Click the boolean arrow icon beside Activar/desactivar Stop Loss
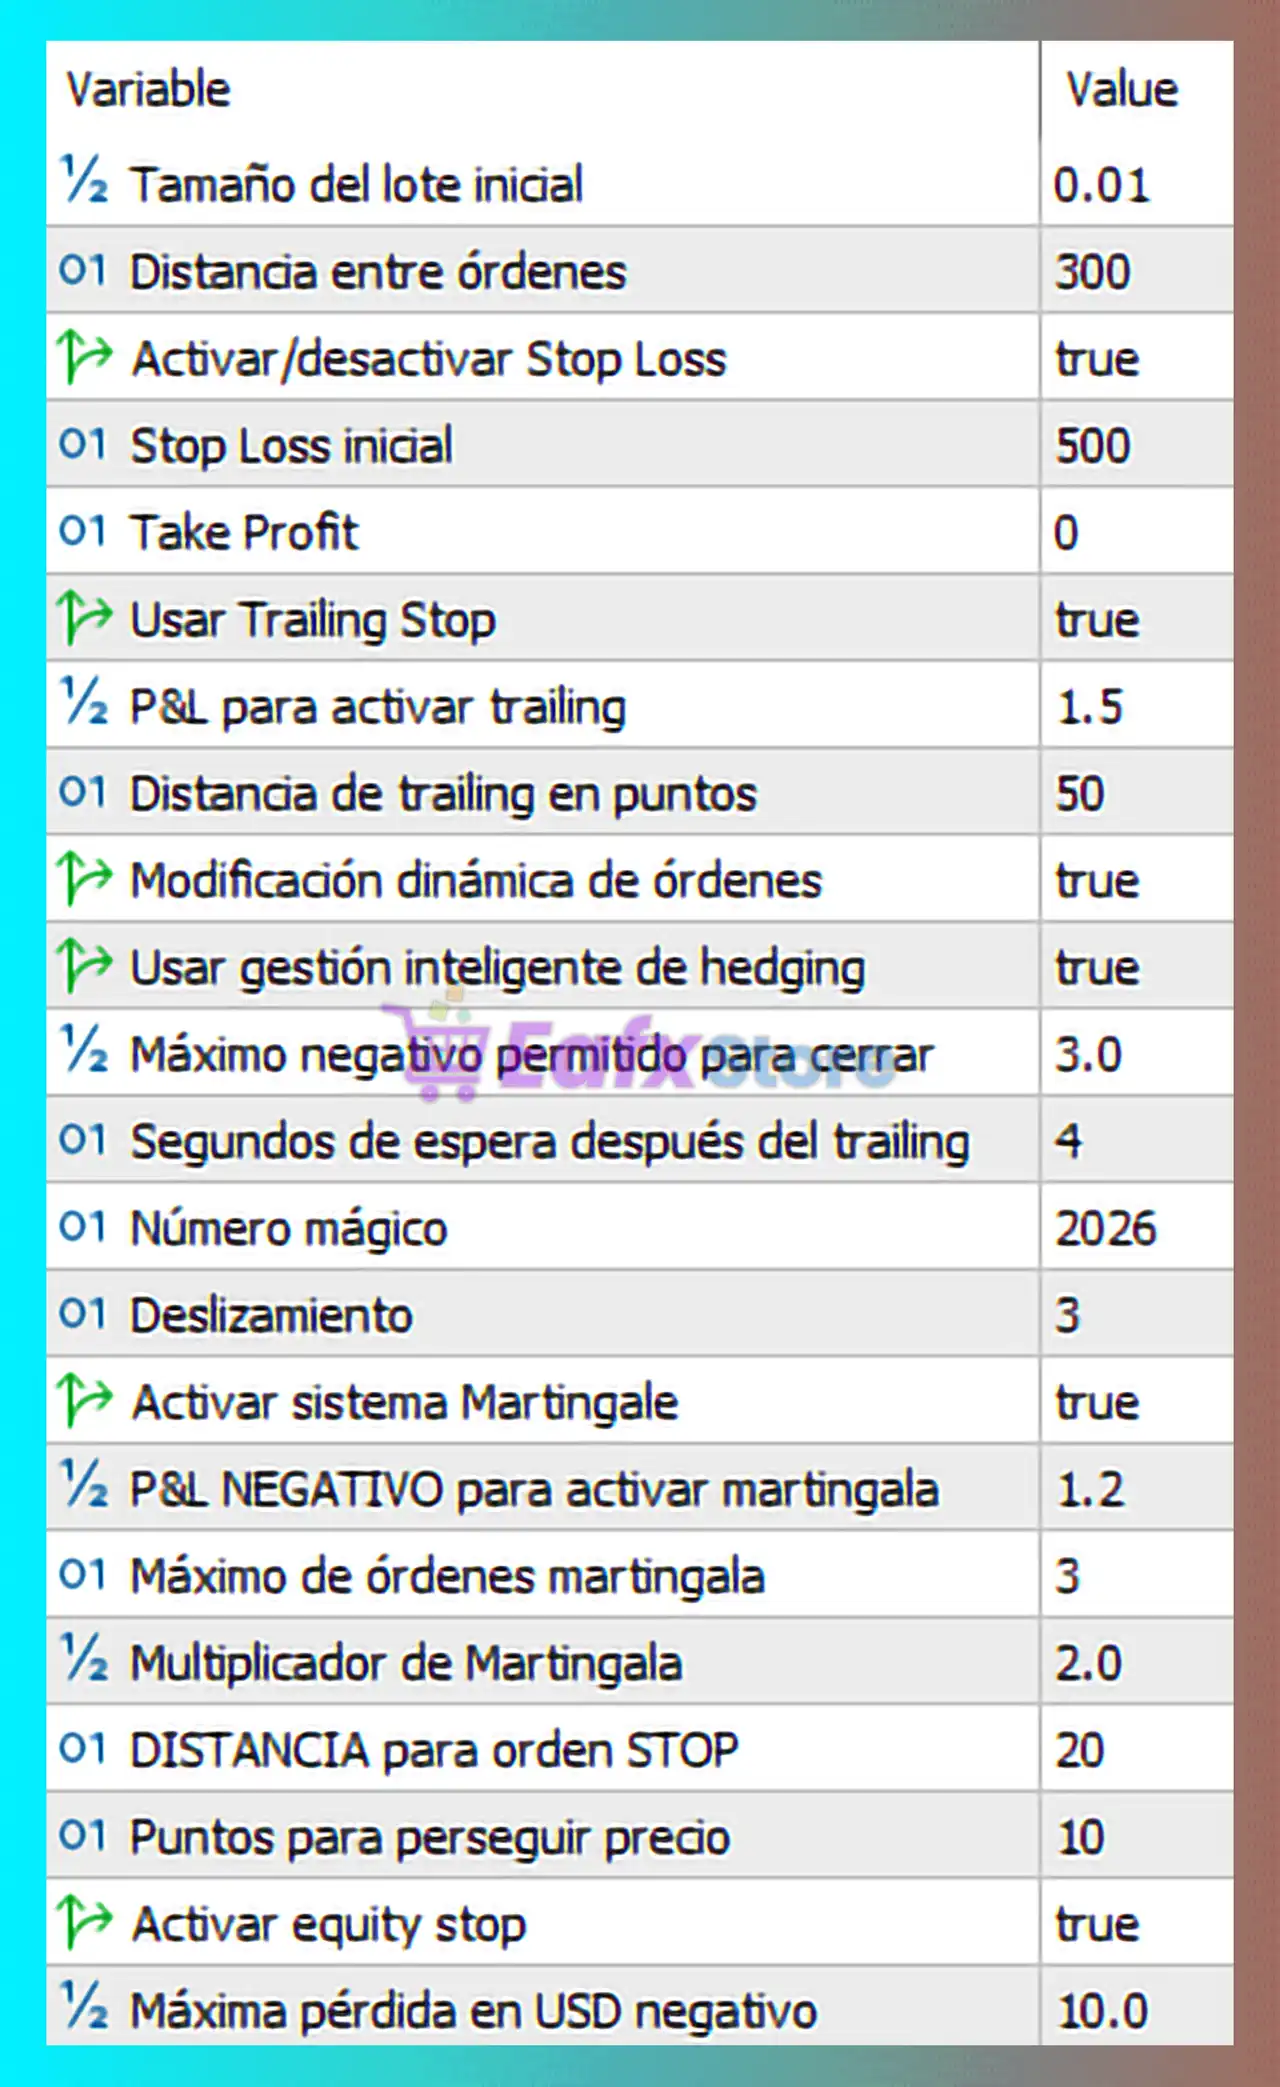The width and height of the screenshot is (1280, 2087). (x=84, y=357)
